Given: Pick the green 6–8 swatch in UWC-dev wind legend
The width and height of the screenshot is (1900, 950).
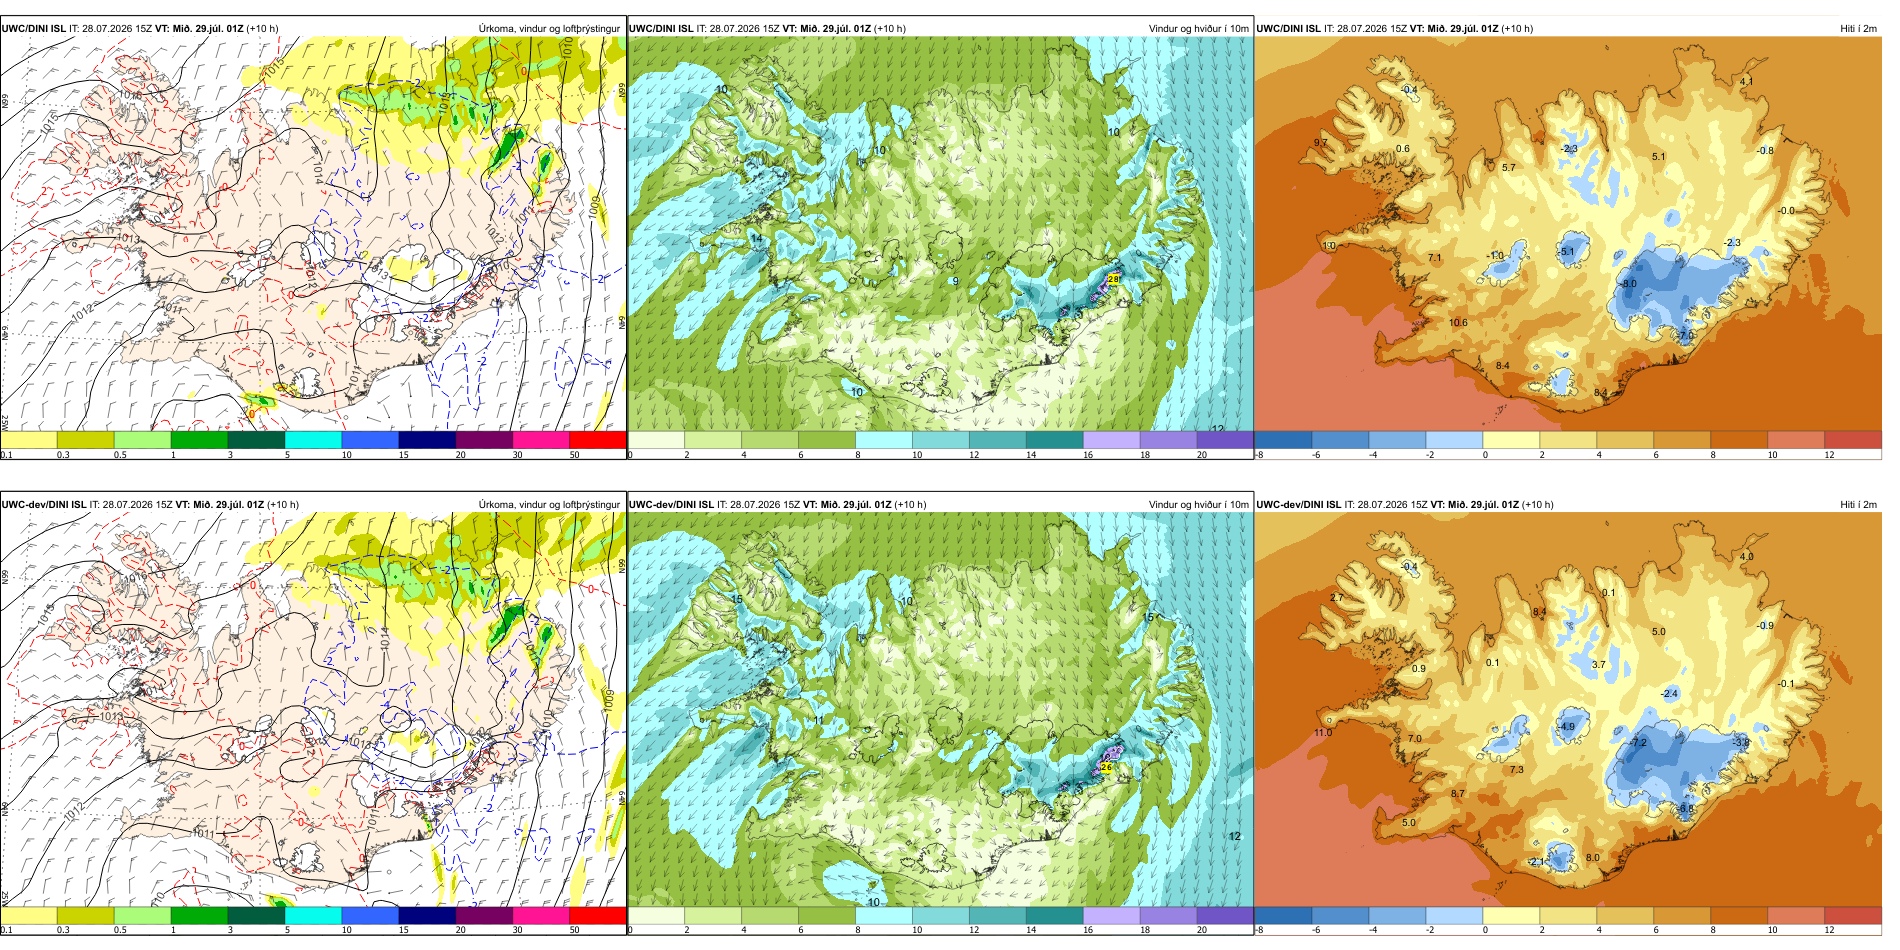Looking at the screenshot, I should click(x=826, y=915).
